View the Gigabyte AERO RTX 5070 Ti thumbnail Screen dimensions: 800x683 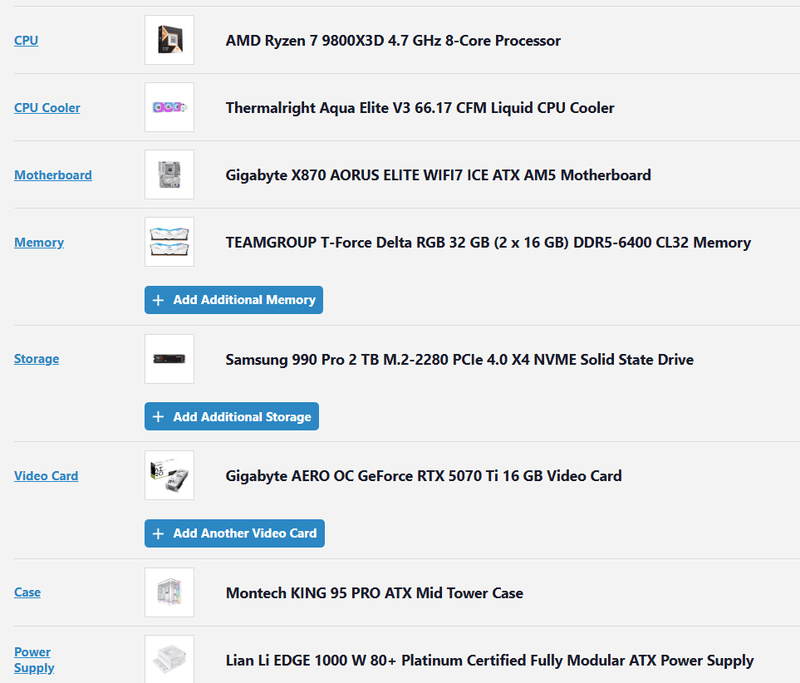pyautogui.click(x=169, y=475)
